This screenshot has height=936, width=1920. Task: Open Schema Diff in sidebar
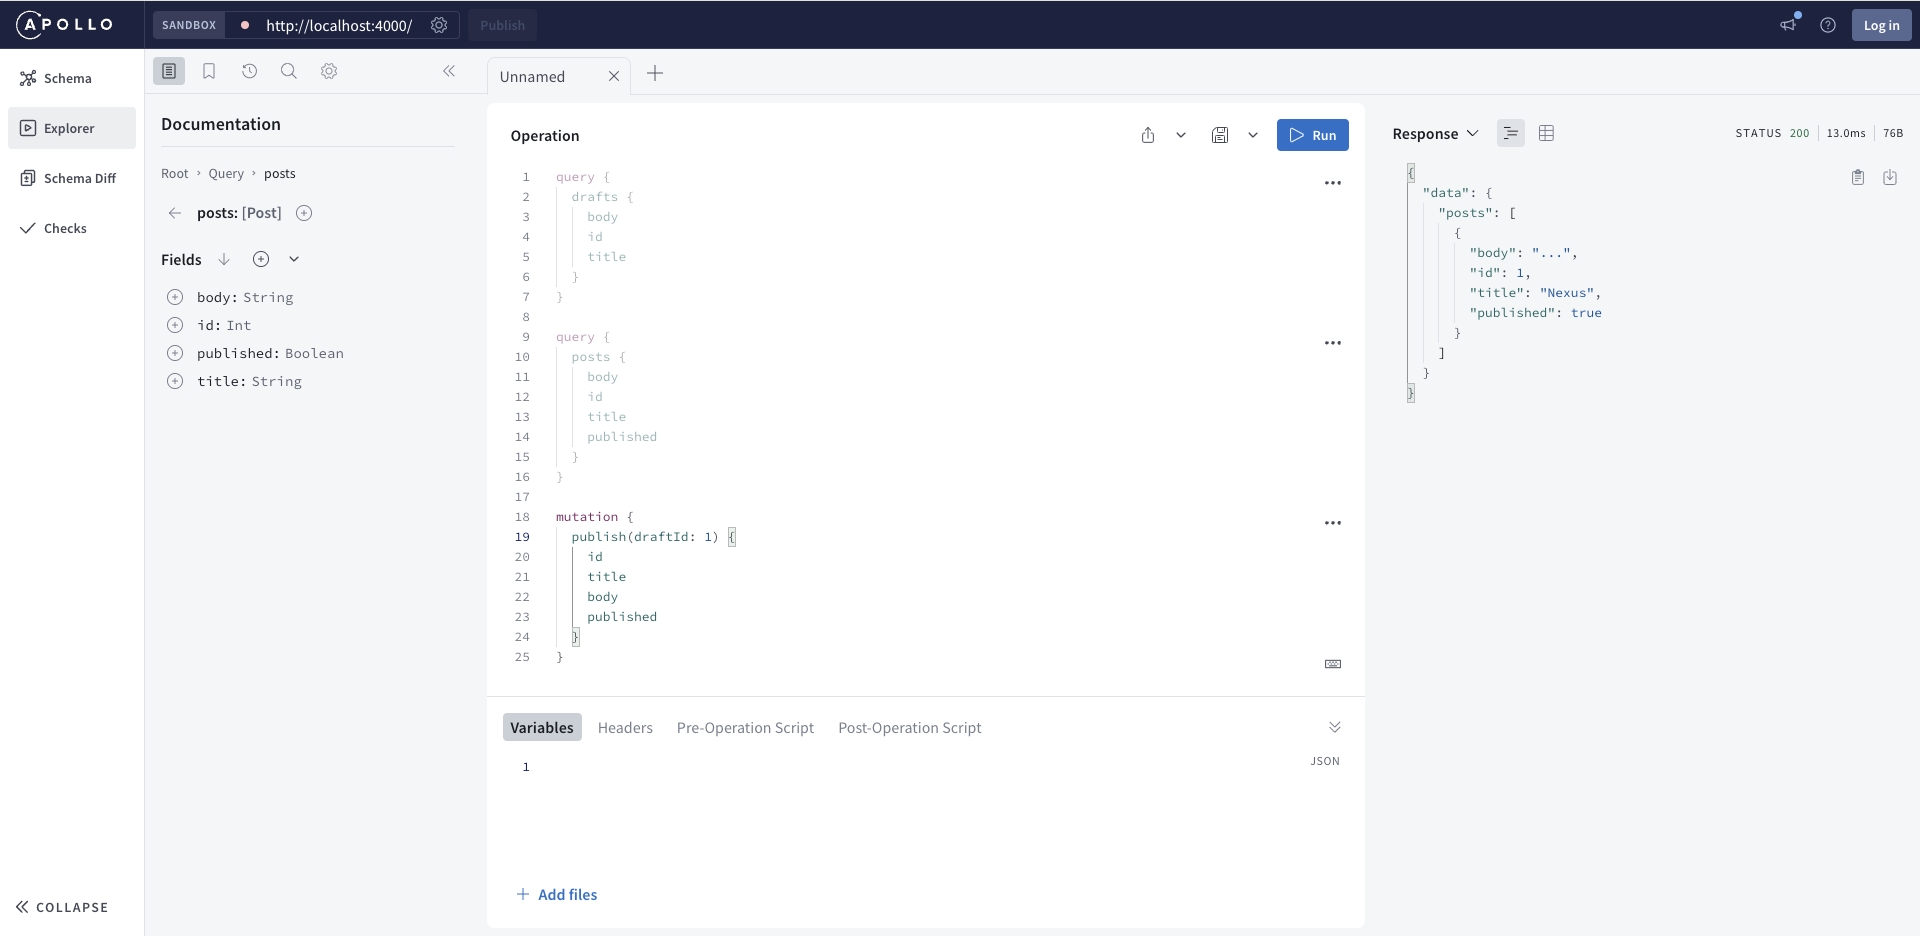coord(71,178)
